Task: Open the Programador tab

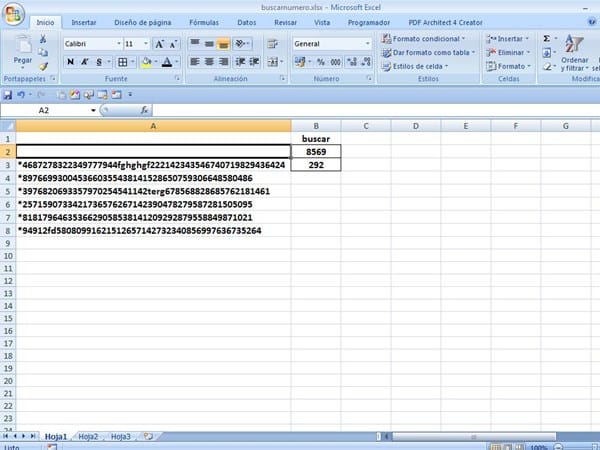Action: point(369,23)
